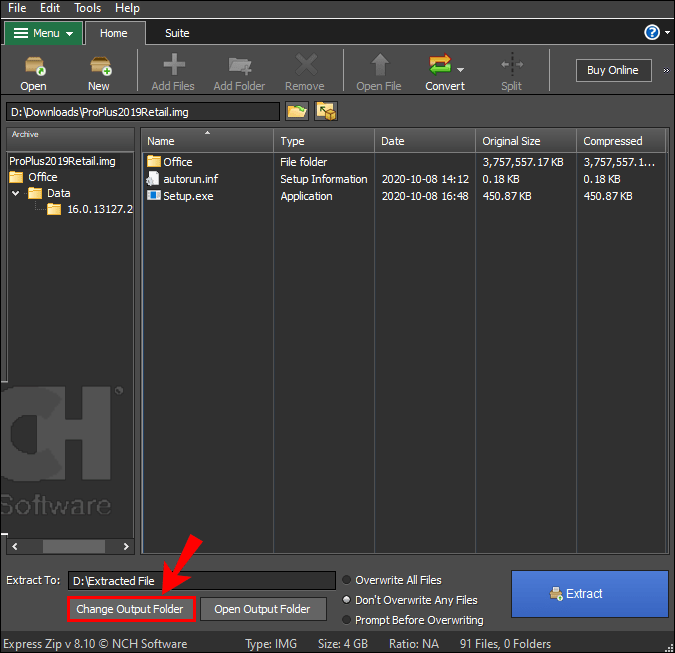Click the 3,757,557.17 KB original size cell
This screenshot has height=653, width=675.
click(x=523, y=162)
